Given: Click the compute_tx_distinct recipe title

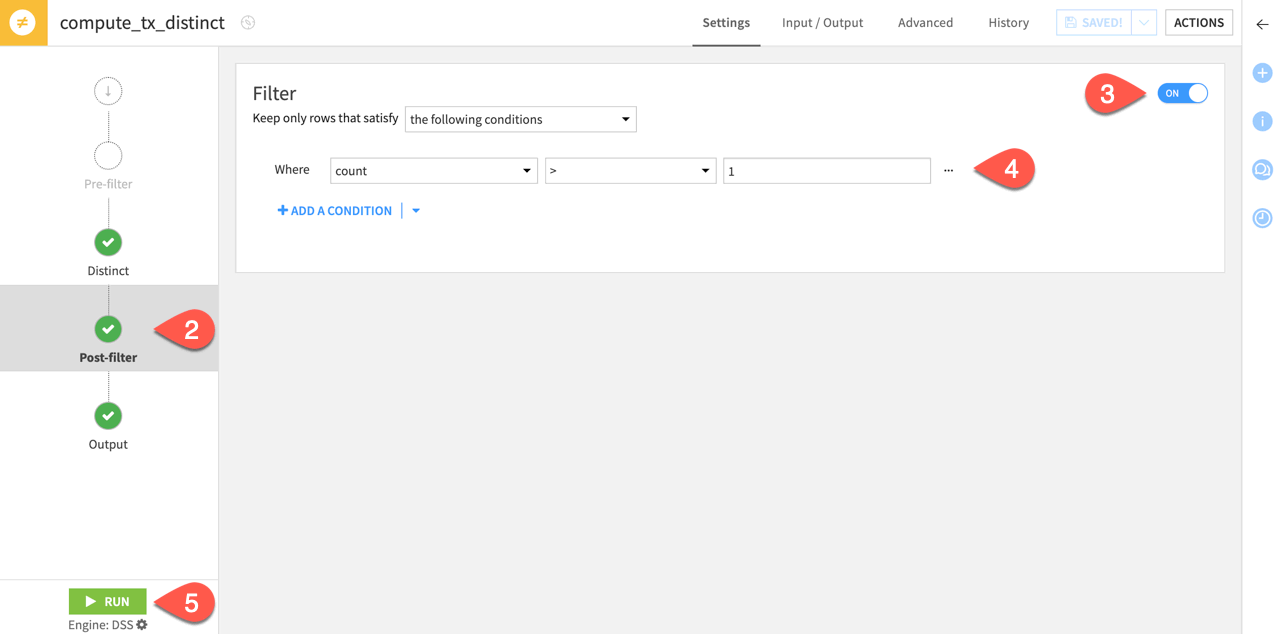Looking at the screenshot, I should coord(142,23).
